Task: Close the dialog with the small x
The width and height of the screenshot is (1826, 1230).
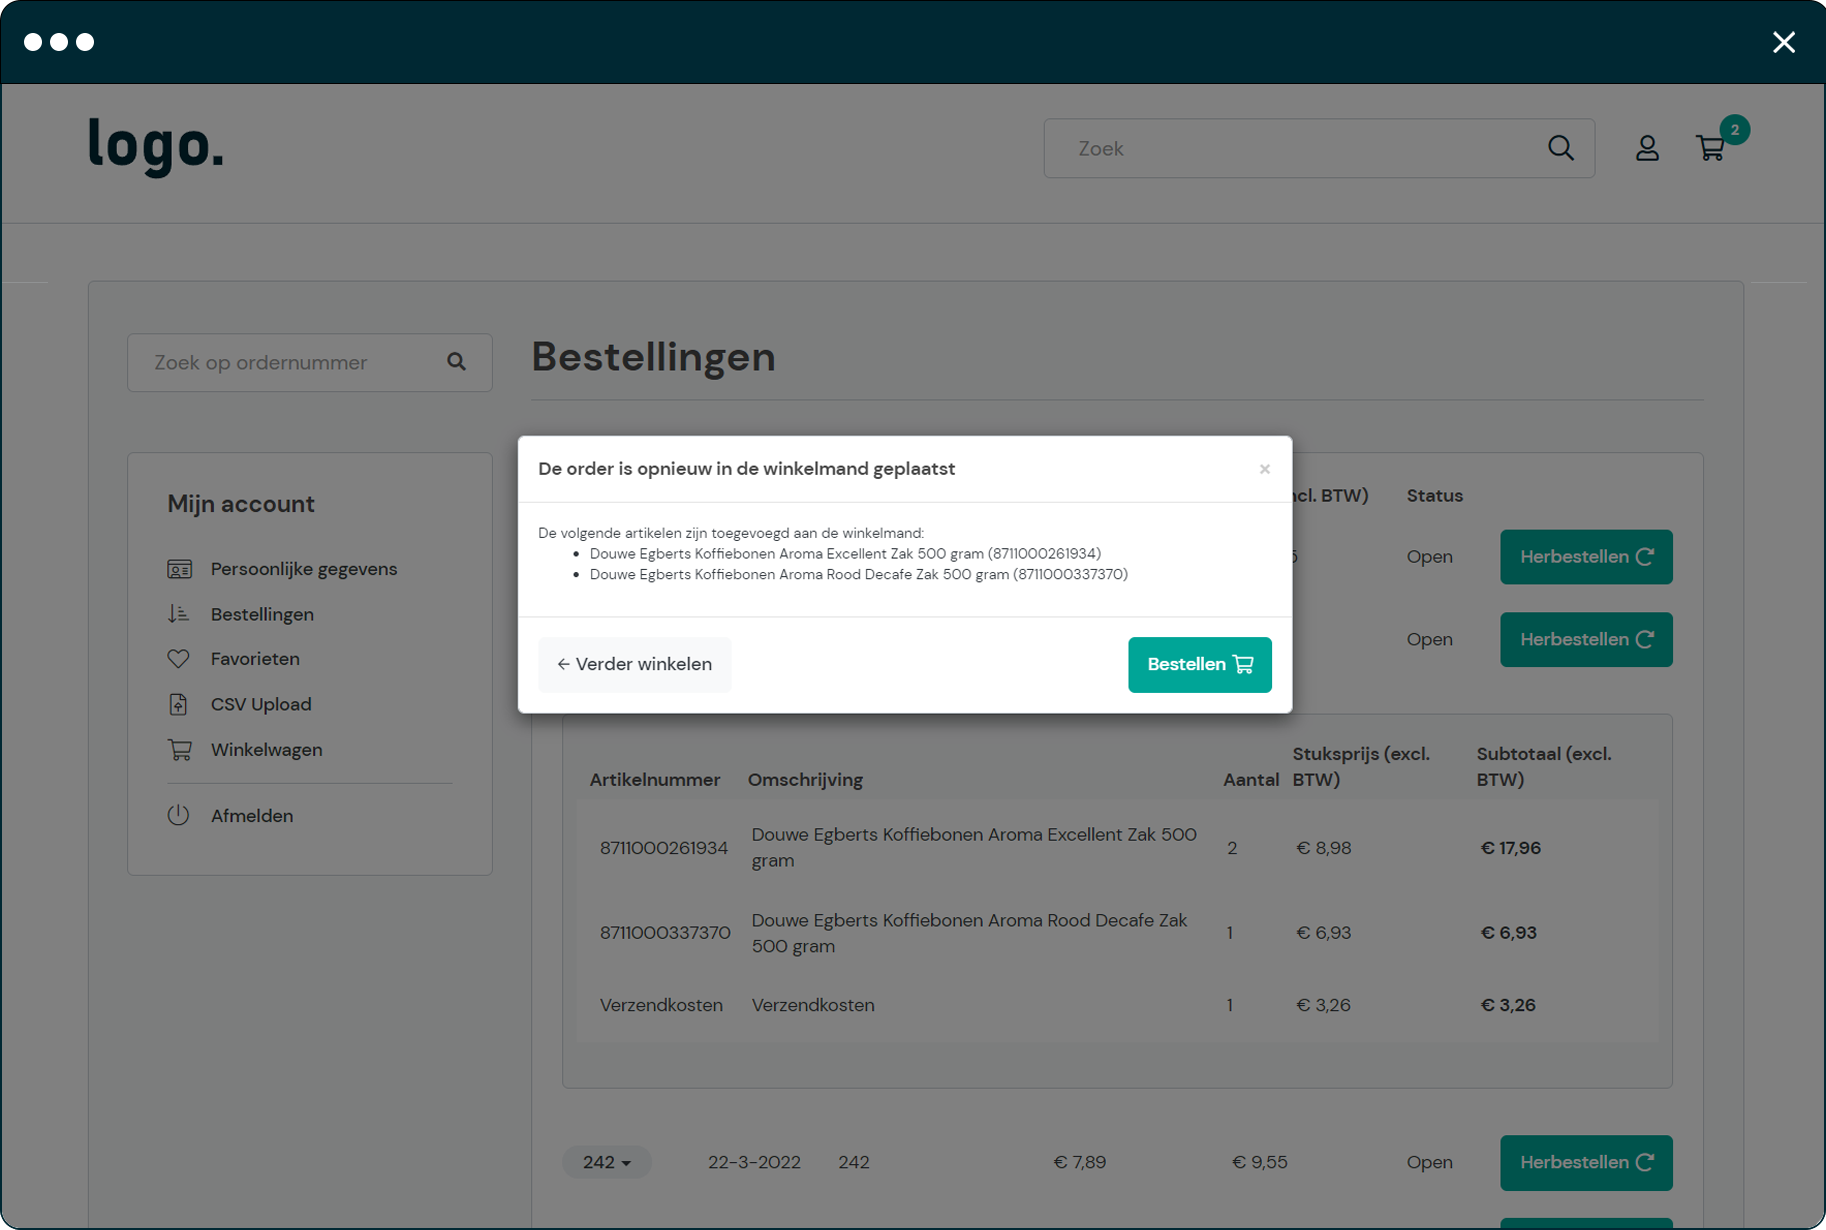Action: click(x=1265, y=469)
